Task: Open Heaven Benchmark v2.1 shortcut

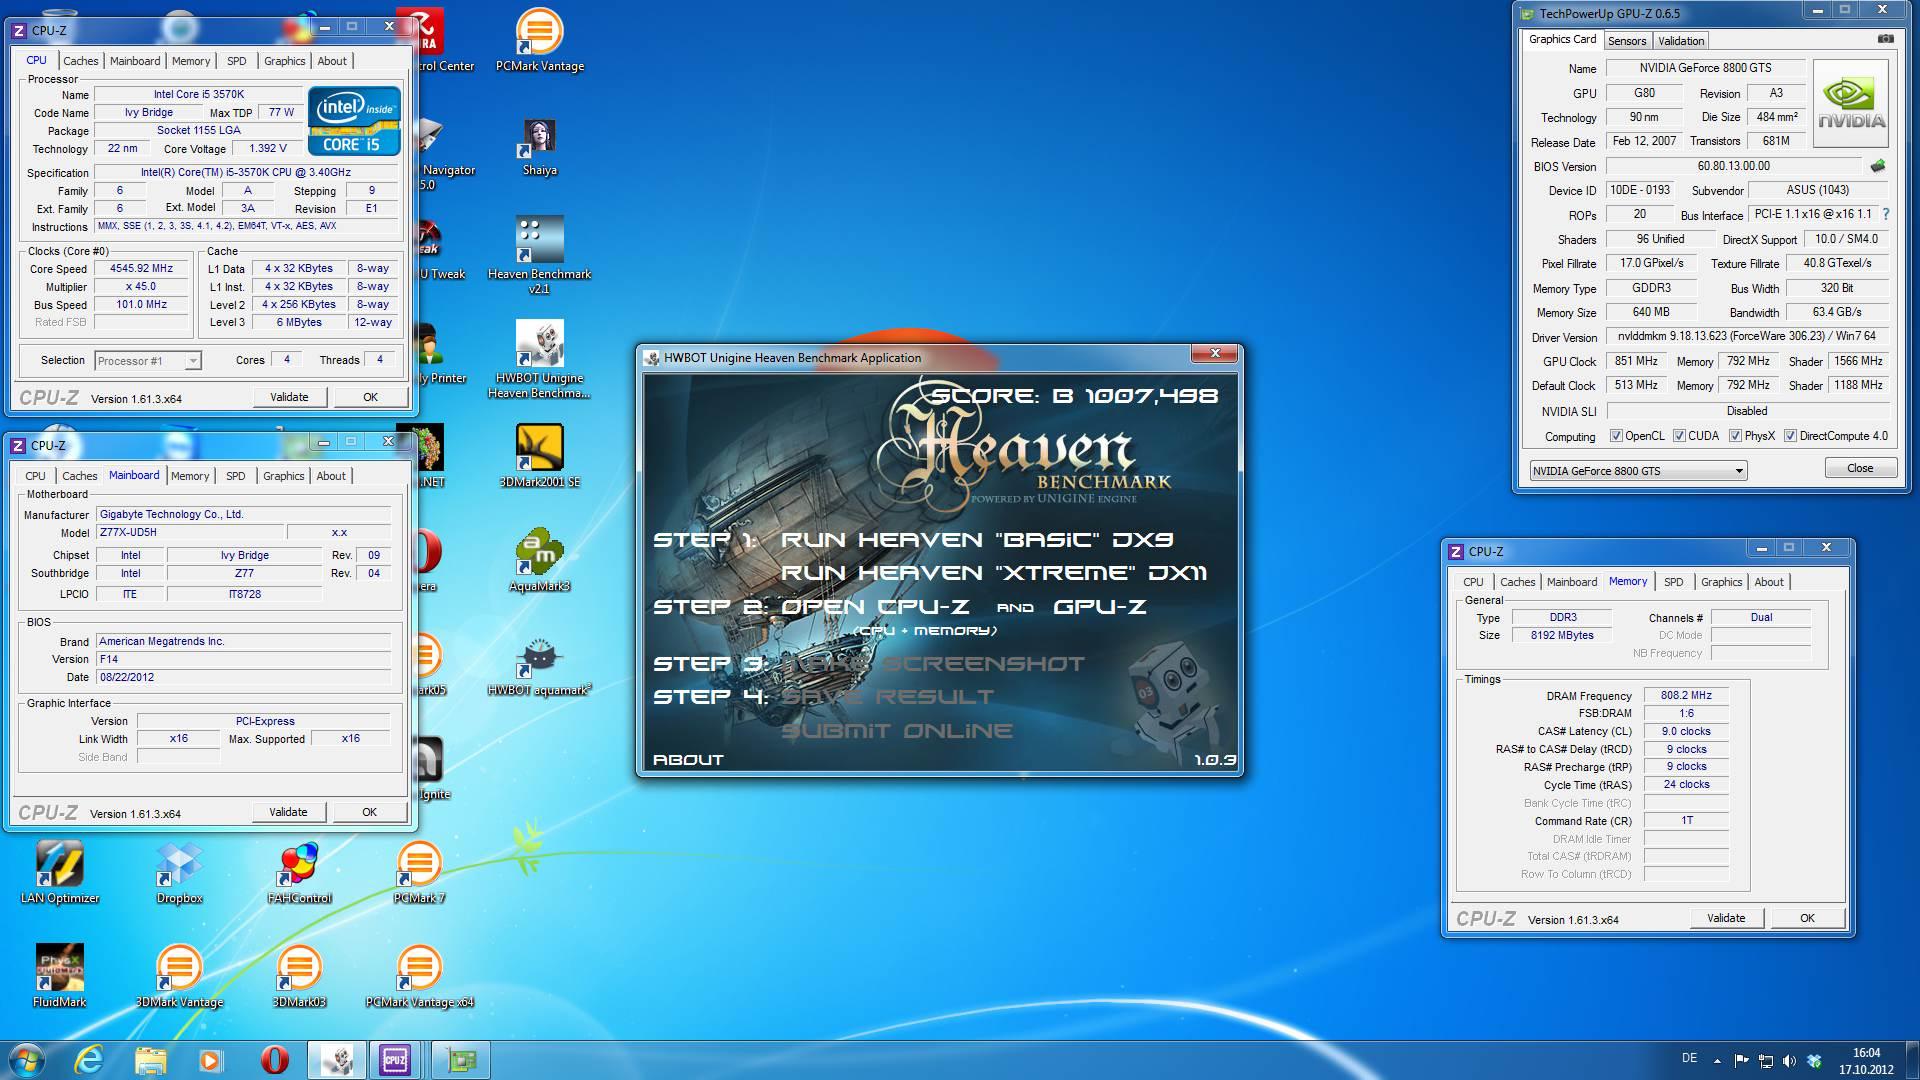Action: (x=539, y=254)
